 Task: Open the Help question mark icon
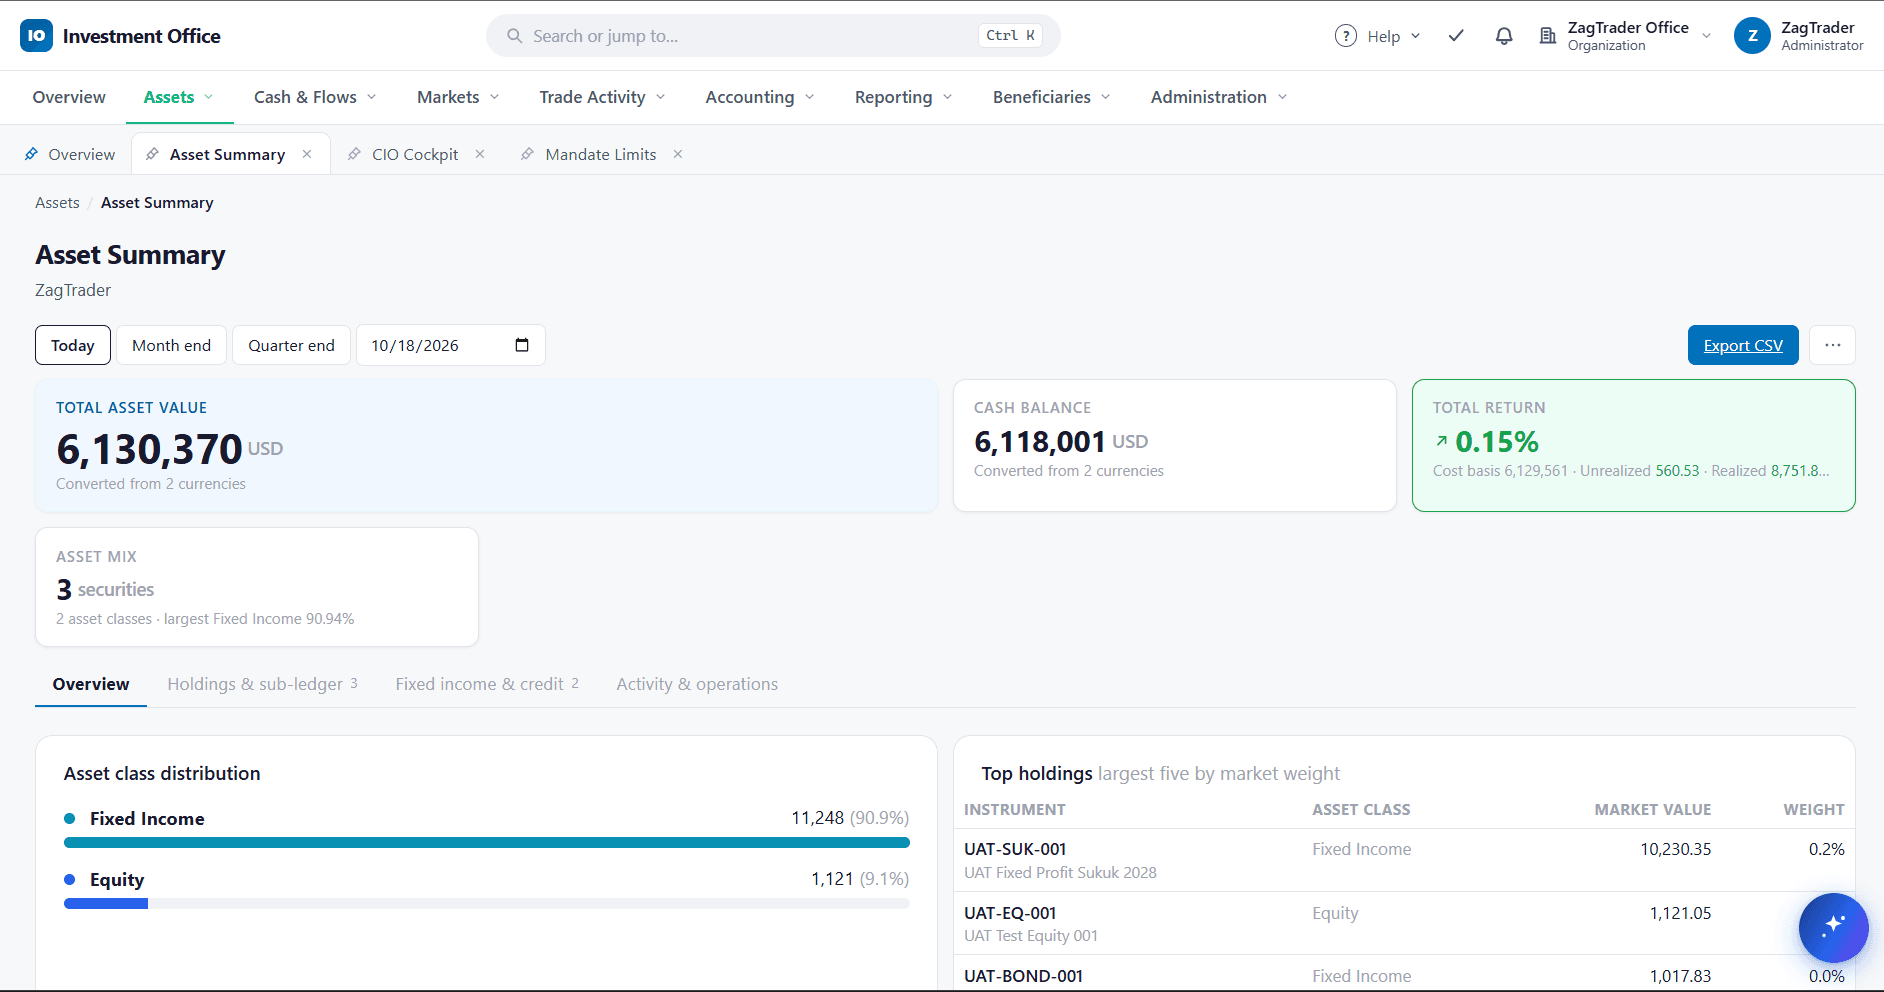pyautogui.click(x=1346, y=36)
